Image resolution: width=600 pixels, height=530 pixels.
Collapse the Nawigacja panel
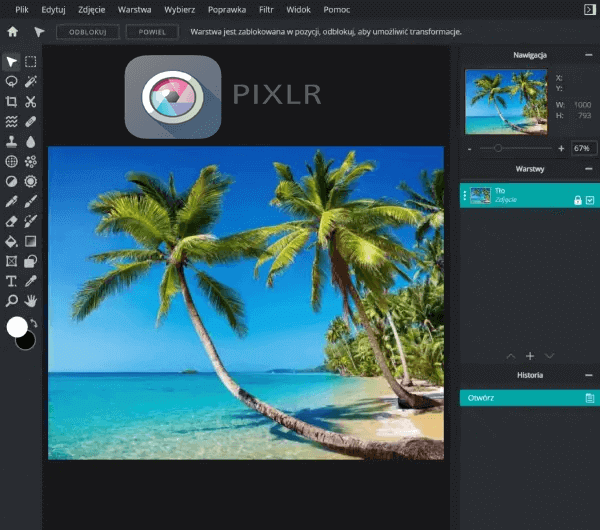(x=589, y=55)
